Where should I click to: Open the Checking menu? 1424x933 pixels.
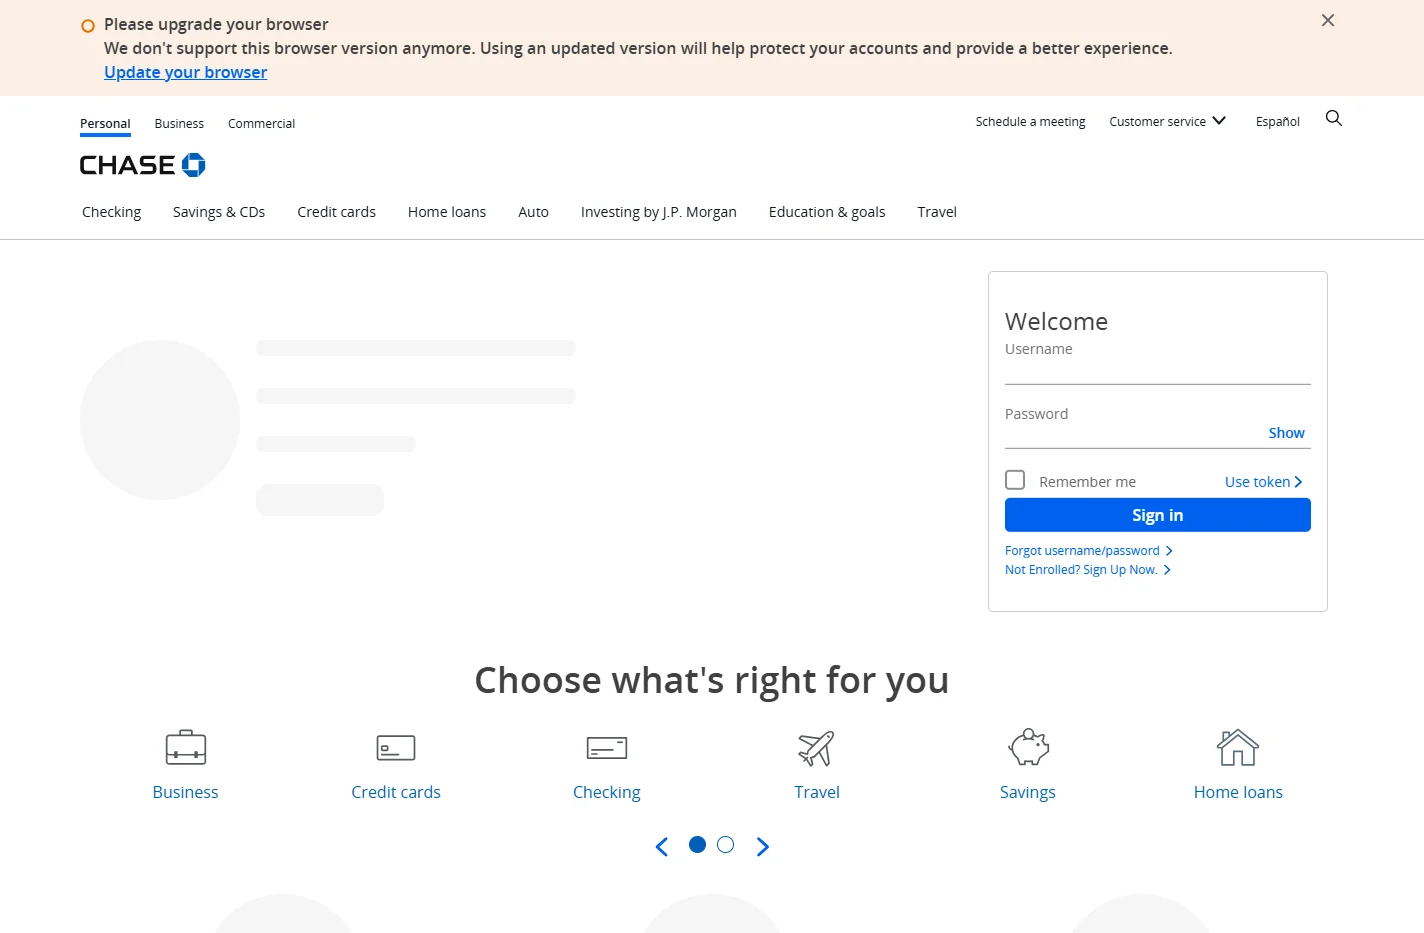pyautogui.click(x=112, y=212)
